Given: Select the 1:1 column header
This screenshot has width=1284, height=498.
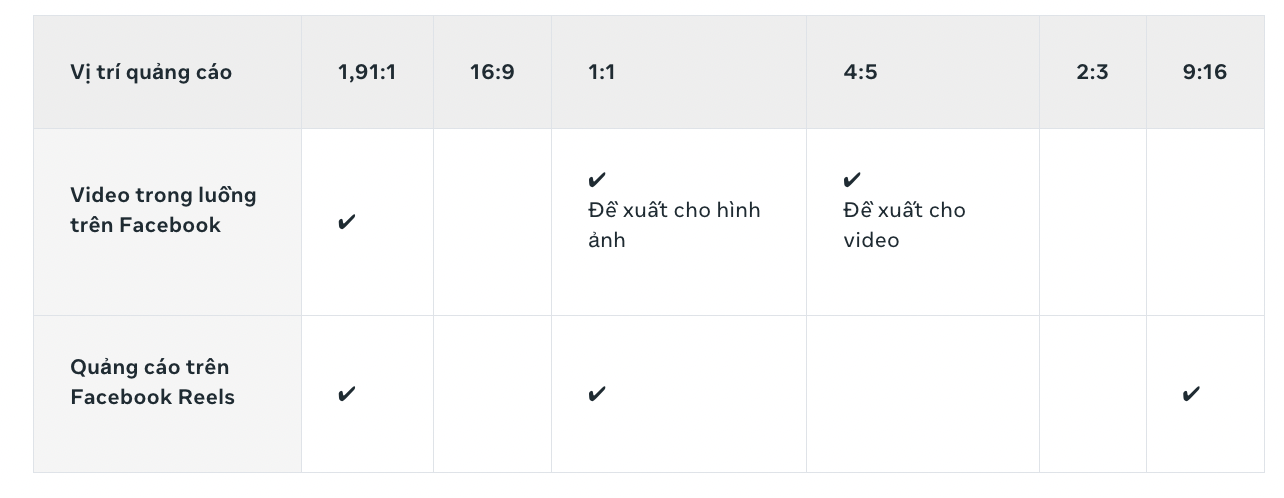Looking at the screenshot, I should (679, 72).
